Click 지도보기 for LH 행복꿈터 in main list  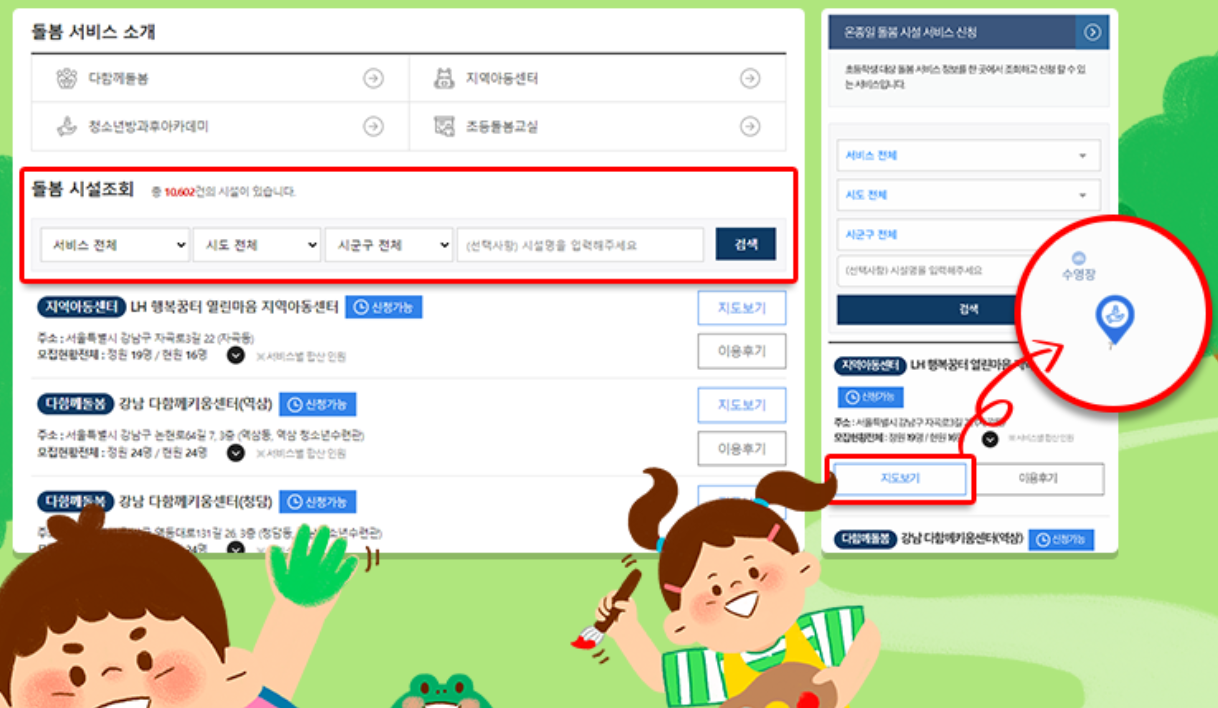point(741,308)
